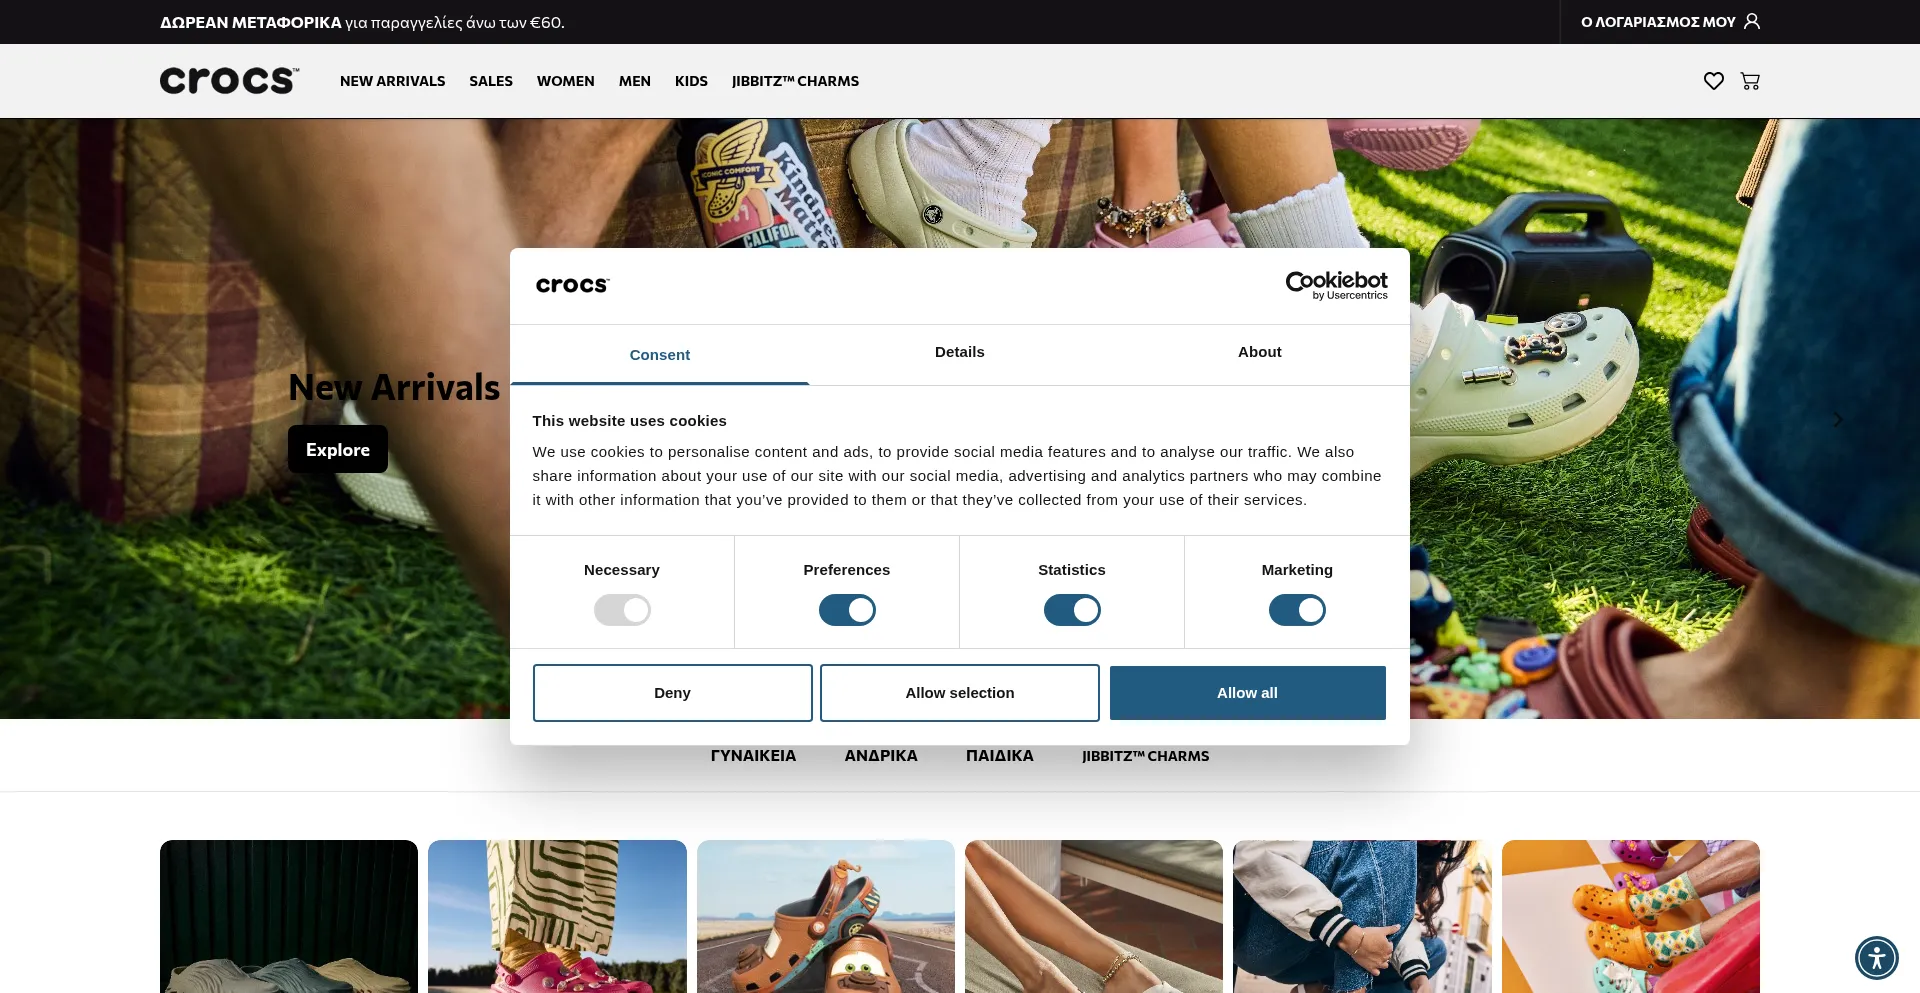Open SALES menu item
The image size is (1920, 993).
click(x=491, y=81)
